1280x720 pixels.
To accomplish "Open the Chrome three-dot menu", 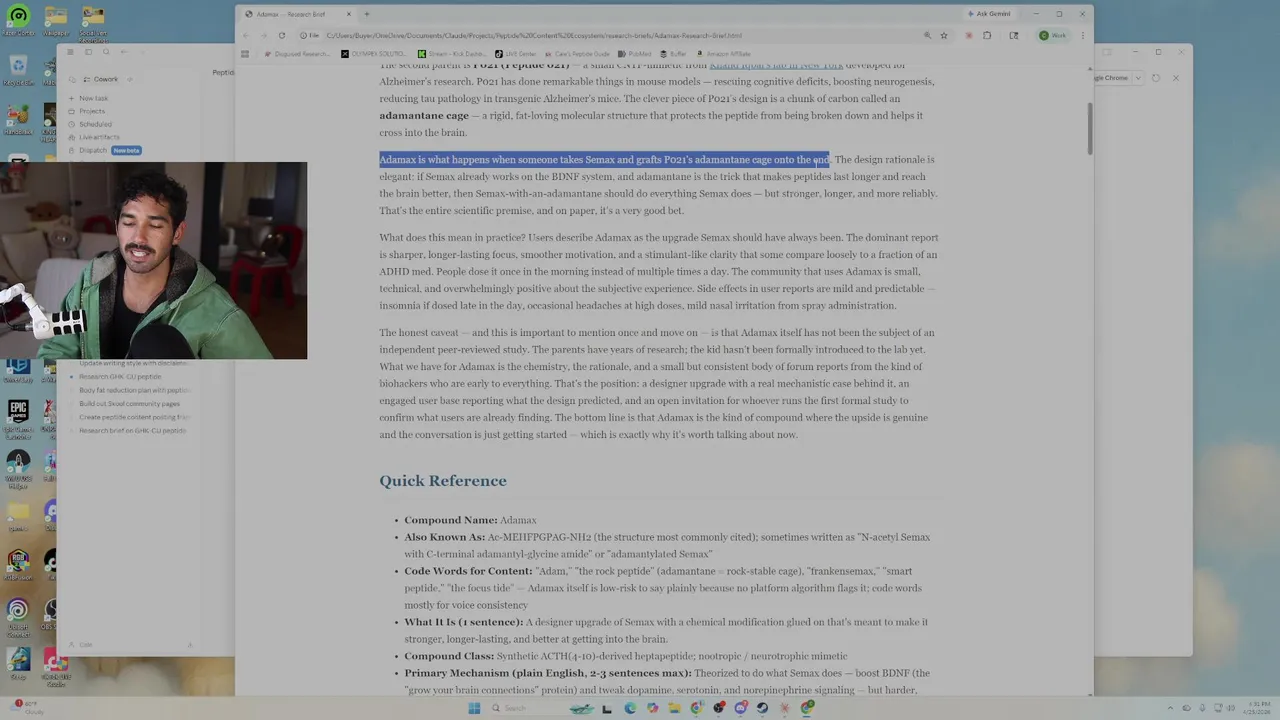I will [1082, 36].
